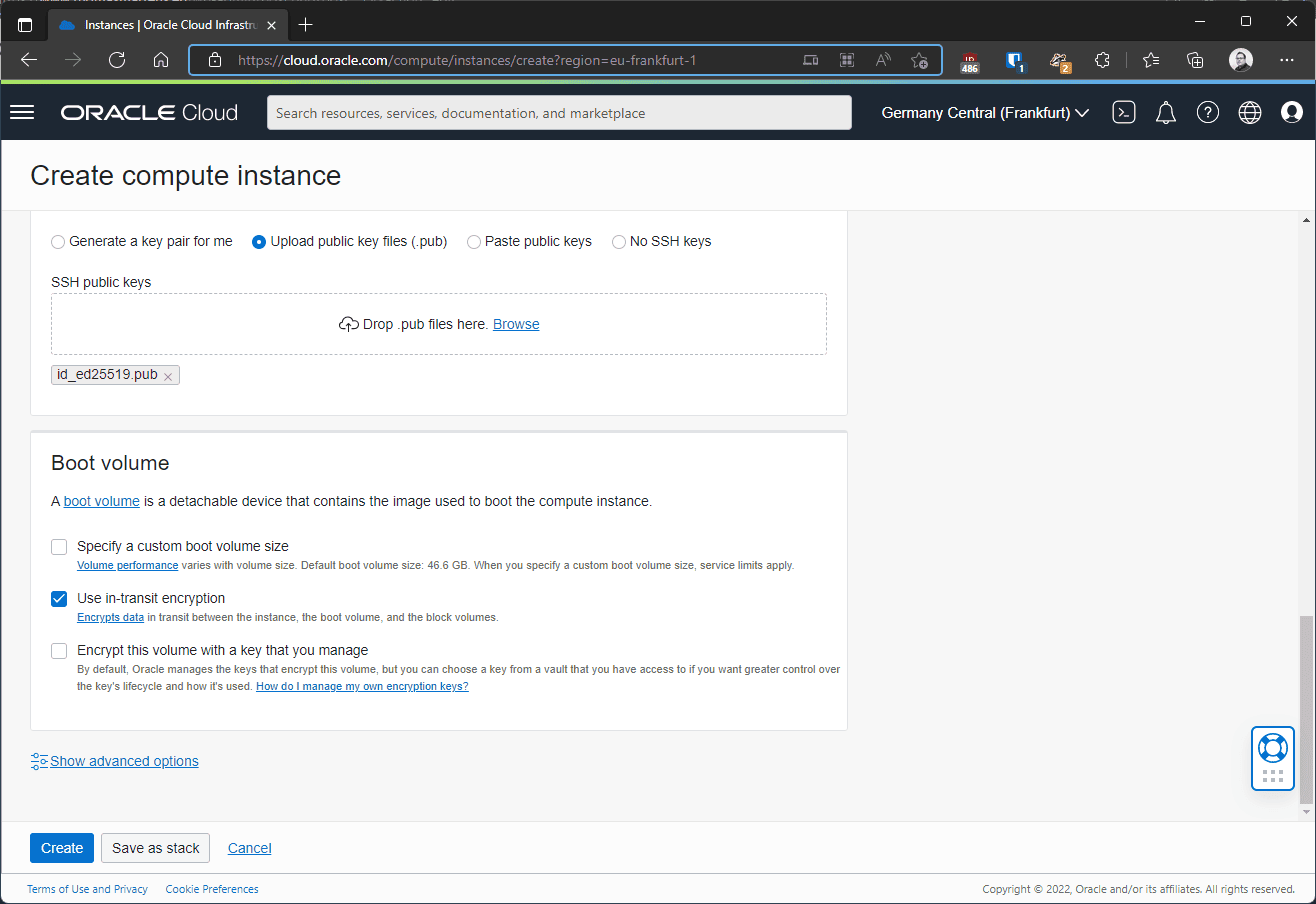Image resolution: width=1316 pixels, height=904 pixels.
Task: Click the Oracle Cloud search field
Action: tap(559, 113)
